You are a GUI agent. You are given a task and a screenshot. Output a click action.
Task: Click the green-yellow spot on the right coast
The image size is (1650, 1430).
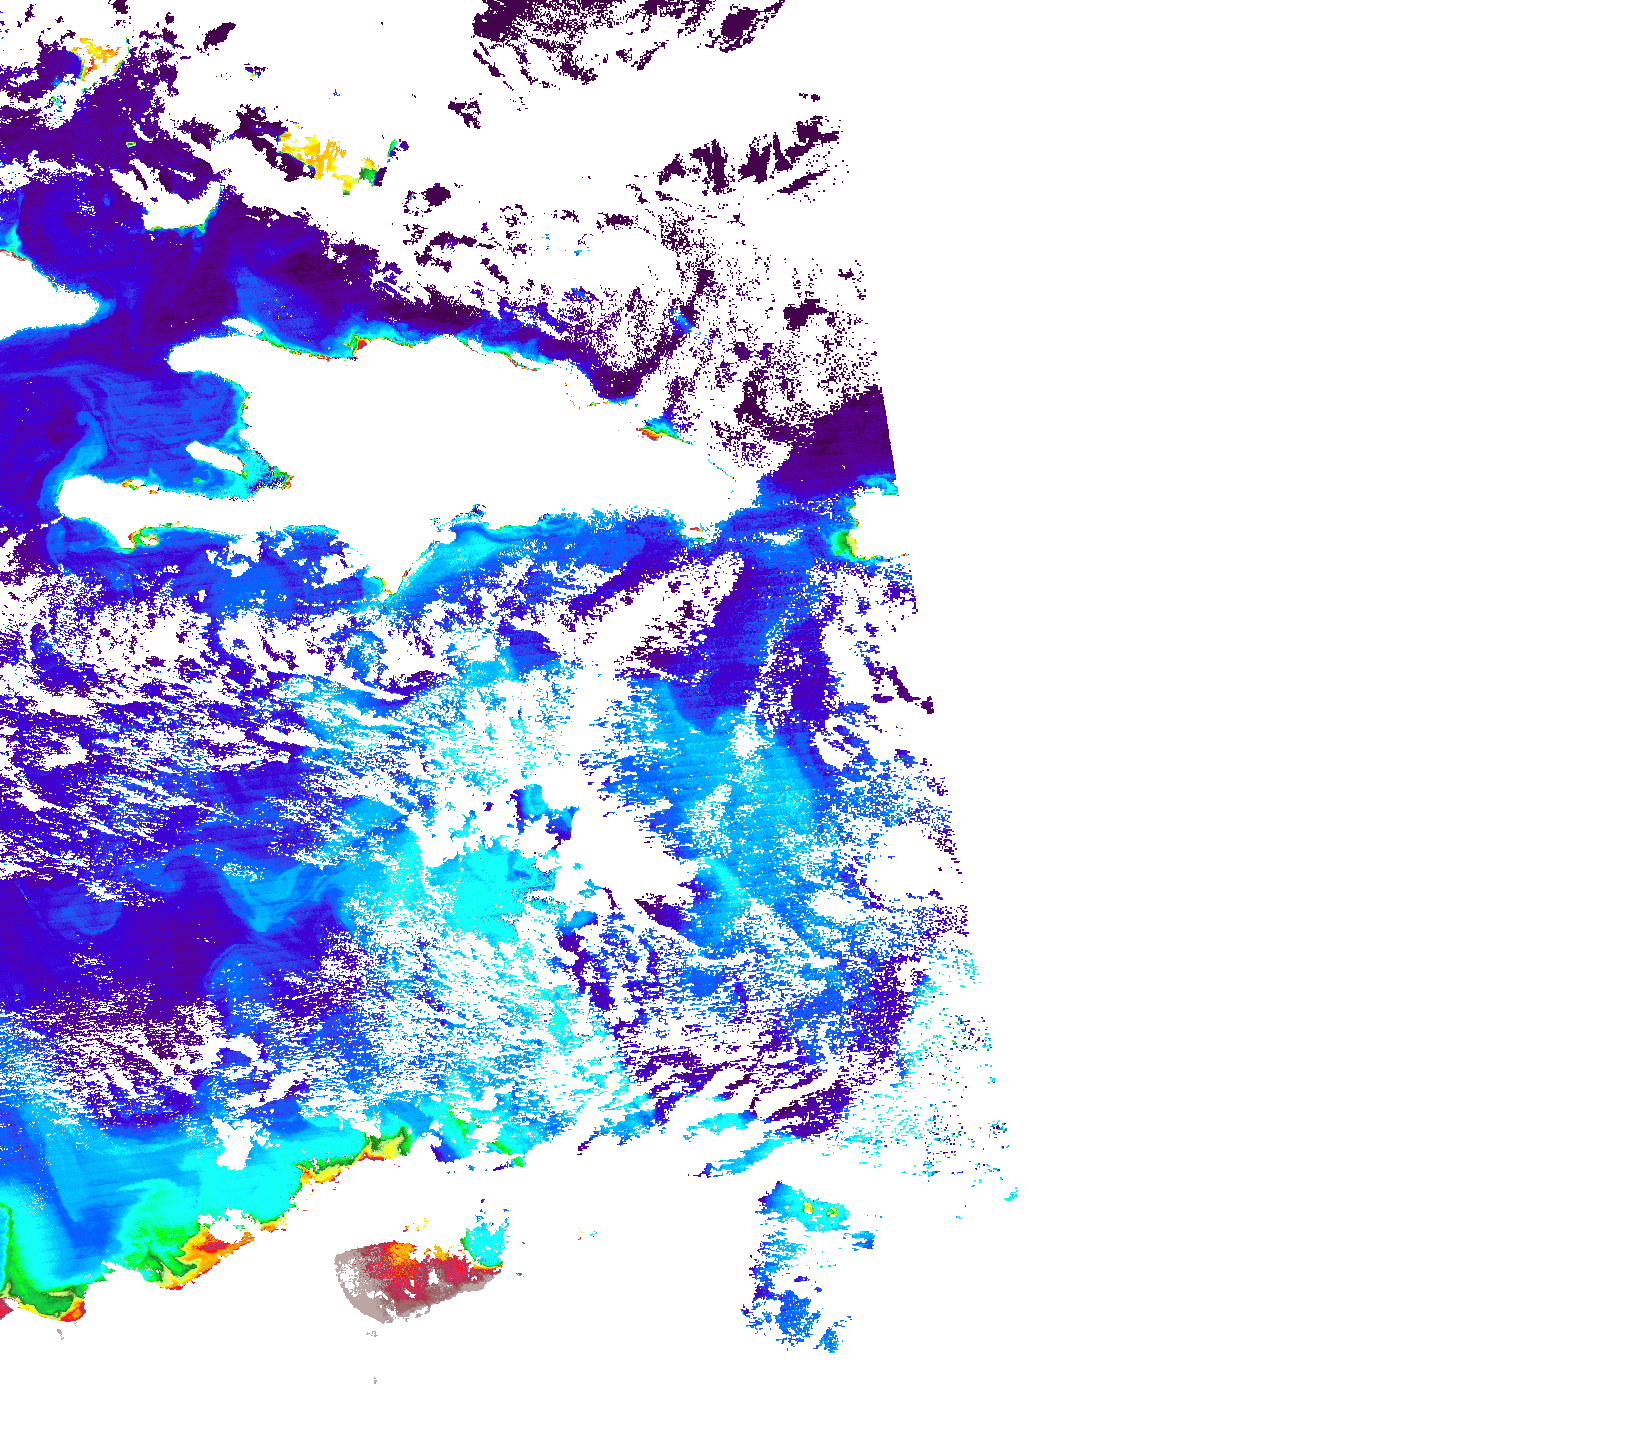click(x=846, y=543)
